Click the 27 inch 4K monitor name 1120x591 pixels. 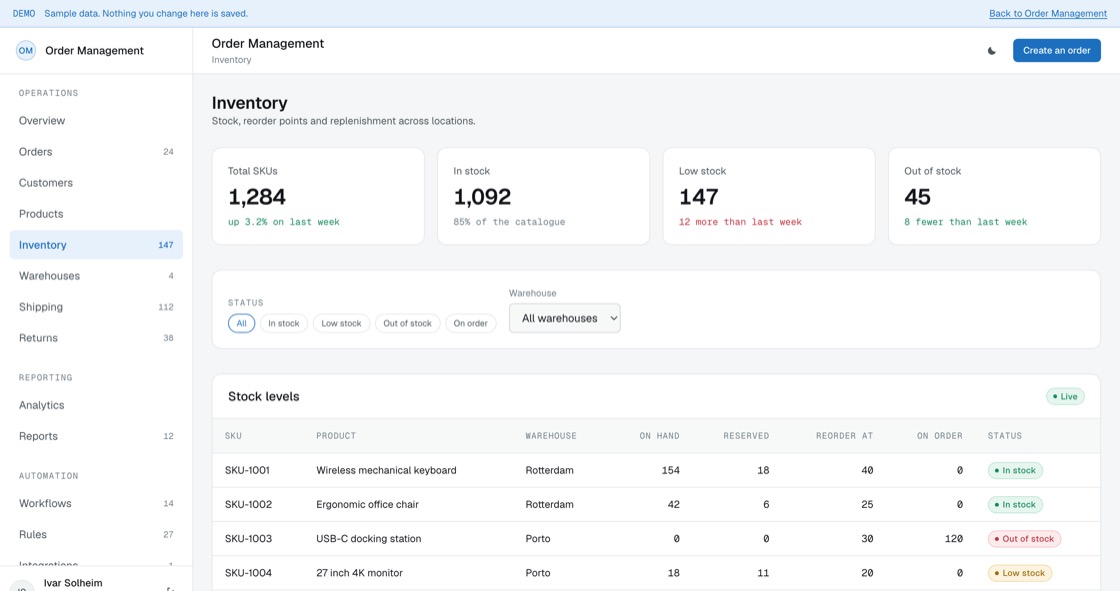359,573
